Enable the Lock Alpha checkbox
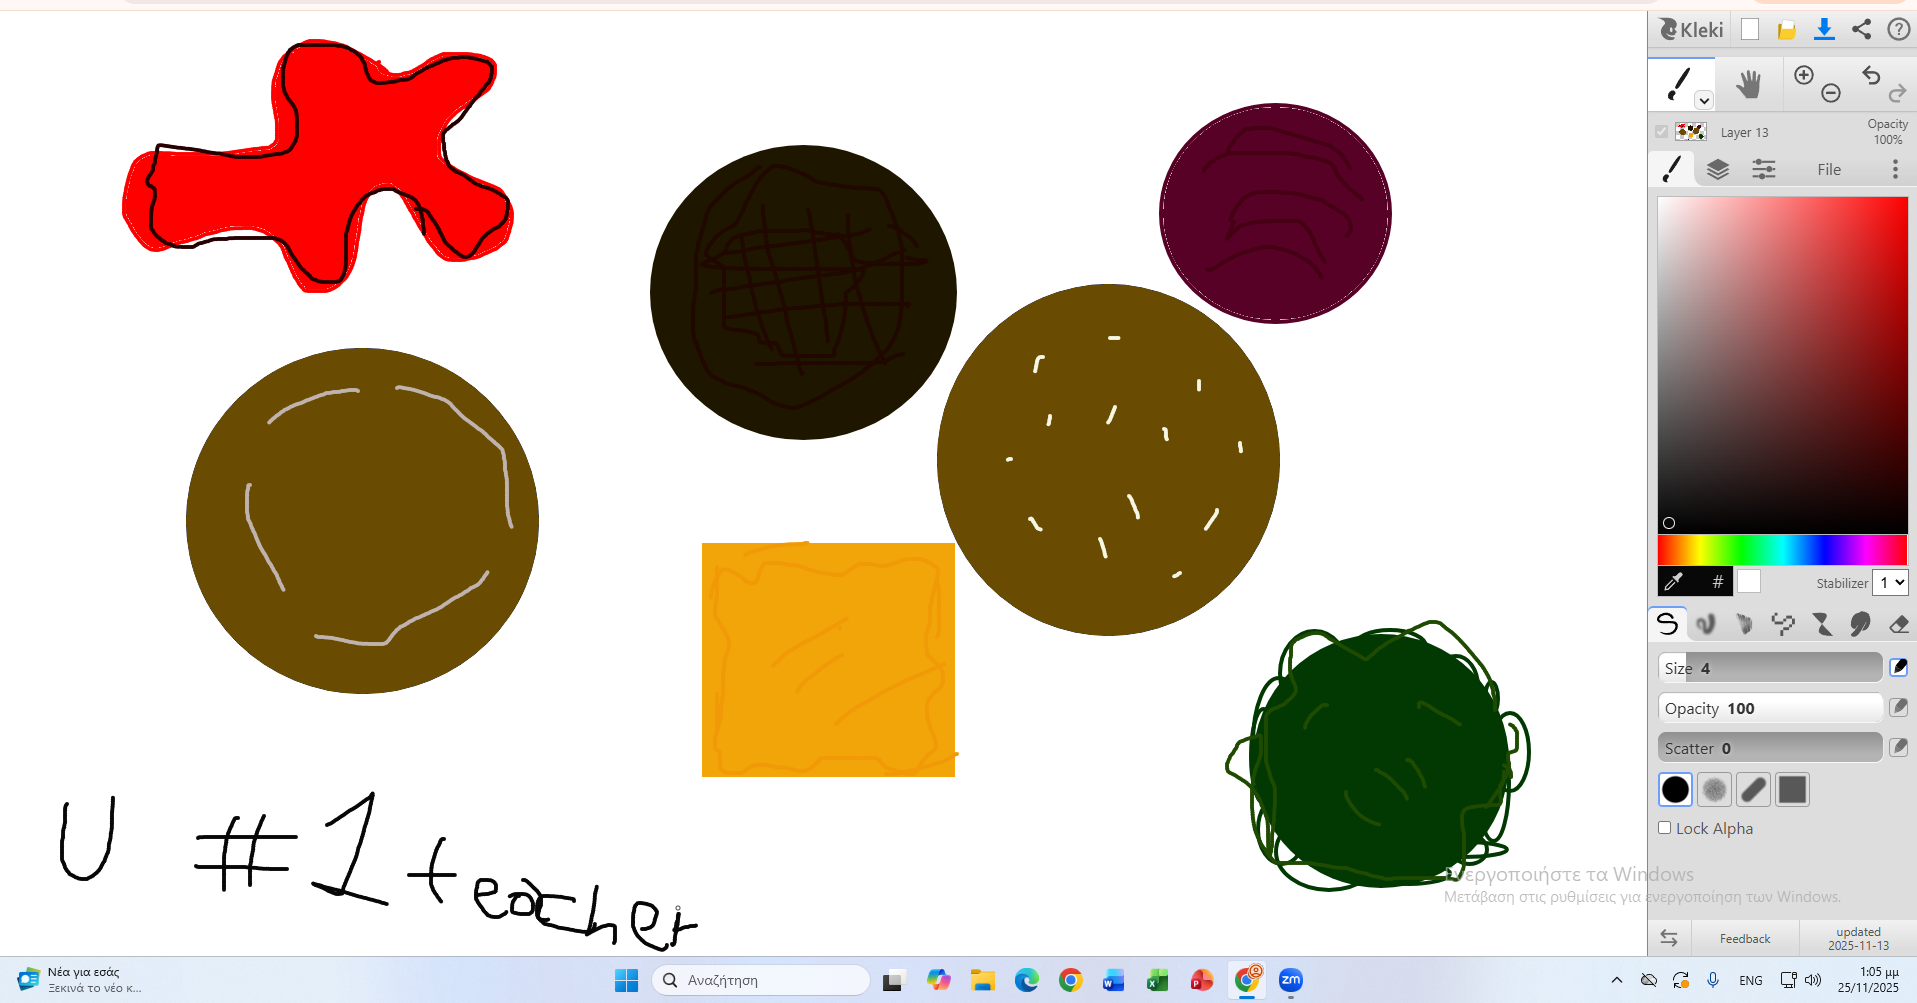Viewport: 1917px width, 1003px height. 1665,828
